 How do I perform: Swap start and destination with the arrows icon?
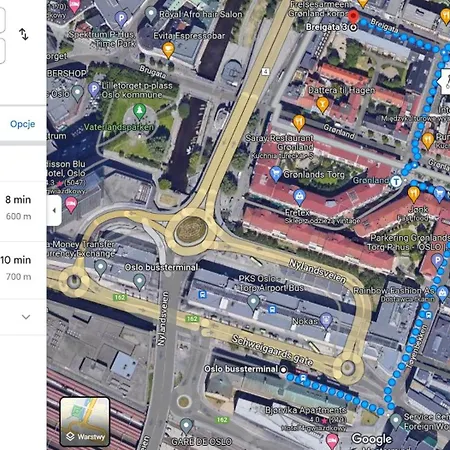click(x=24, y=34)
